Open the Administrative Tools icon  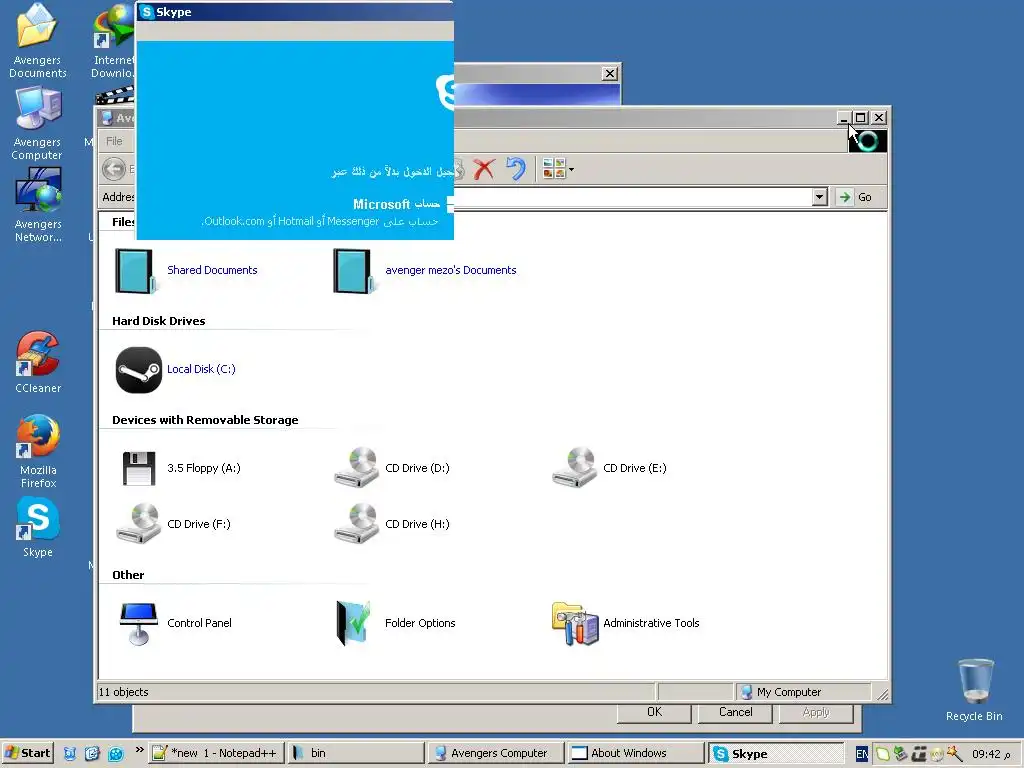click(x=575, y=624)
